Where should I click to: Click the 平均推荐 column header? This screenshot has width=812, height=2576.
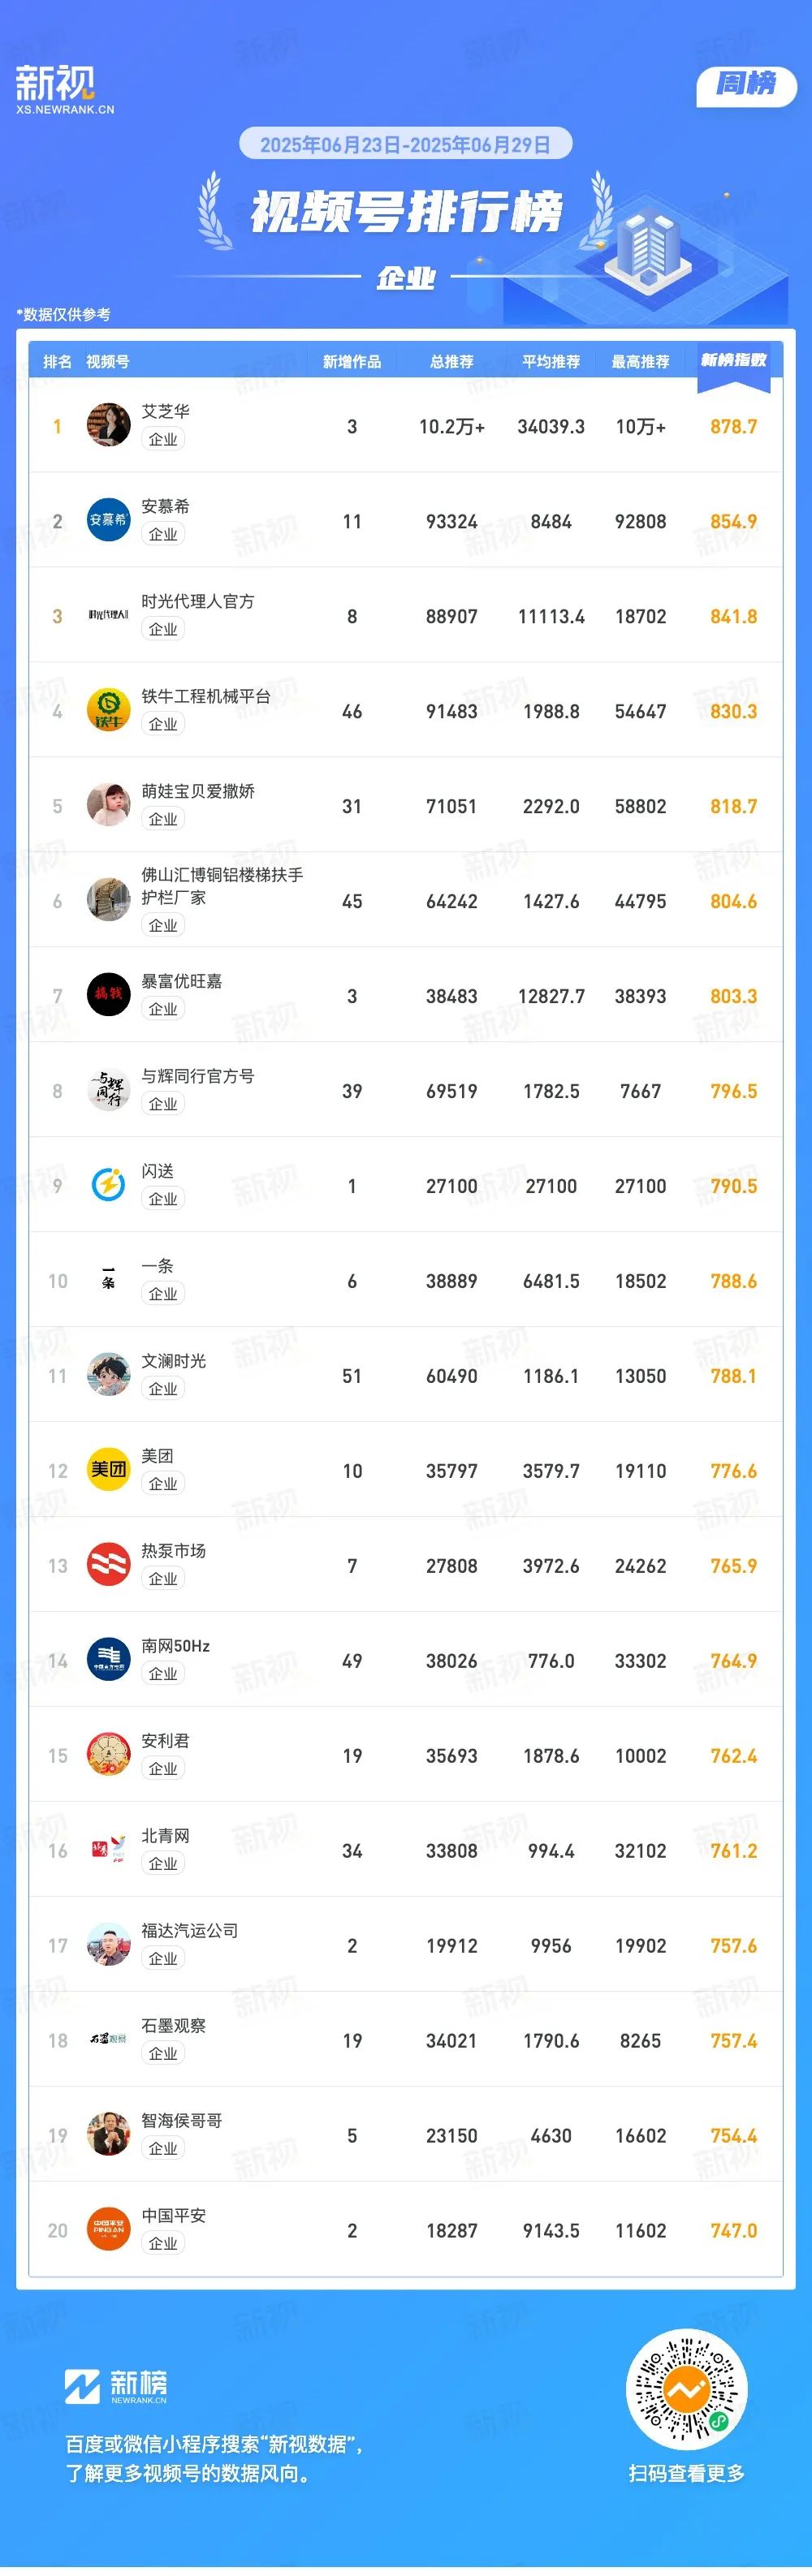pos(551,362)
